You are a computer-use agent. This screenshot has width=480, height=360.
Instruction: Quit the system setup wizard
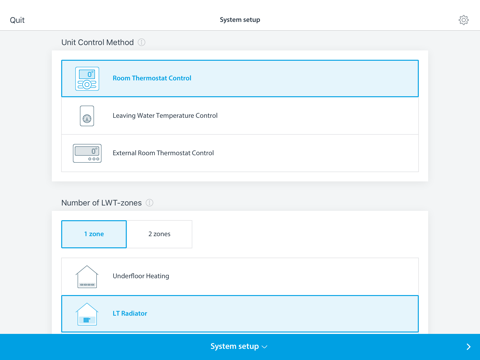(17, 20)
